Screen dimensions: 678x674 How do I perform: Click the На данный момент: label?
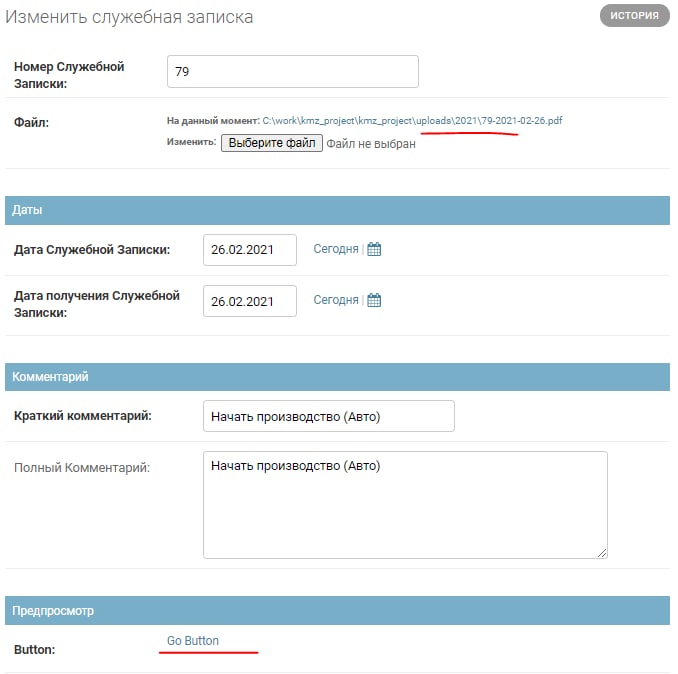tap(213, 121)
